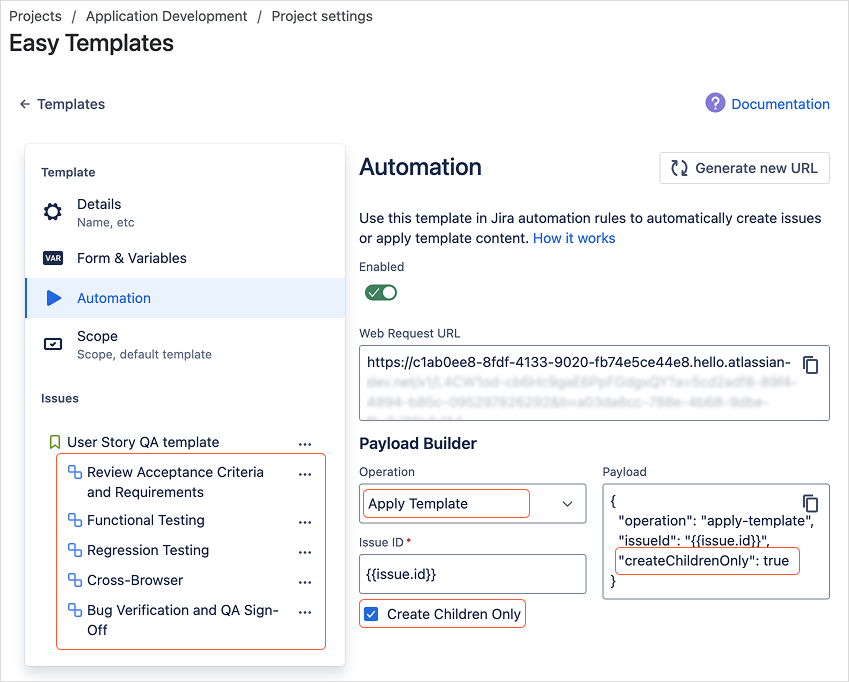This screenshot has width=849, height=682.
Task: Open the more options for Regression Testing
Action: click(x=305, y=551)
